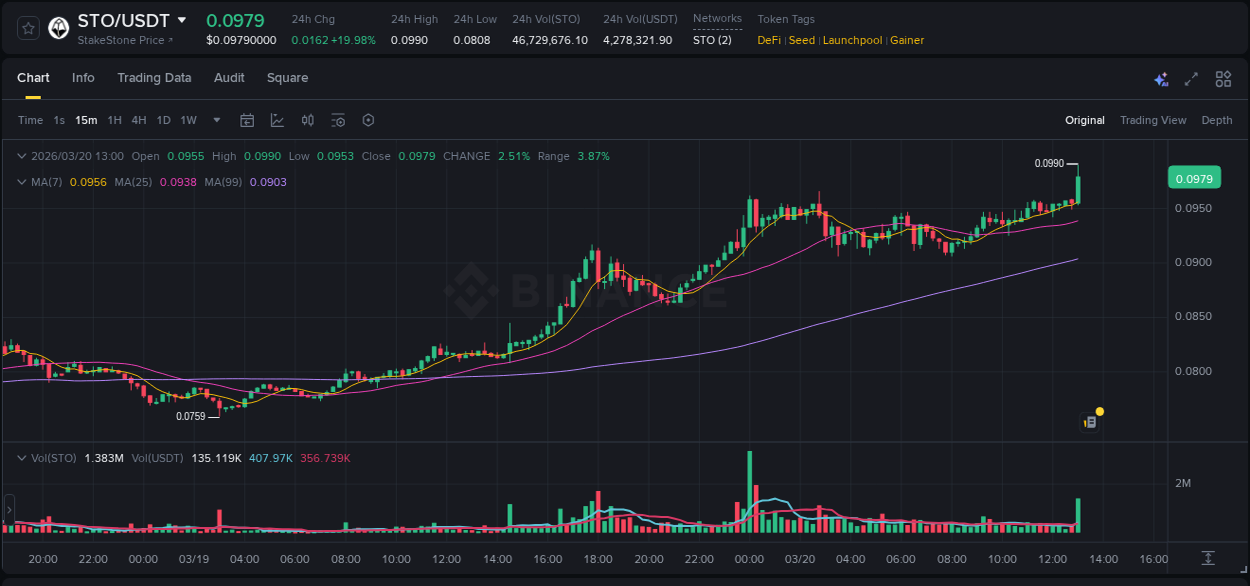1250x586 pixels.
Task: Open the extra timeframes dropdown arrow
Action: point(215,120)
